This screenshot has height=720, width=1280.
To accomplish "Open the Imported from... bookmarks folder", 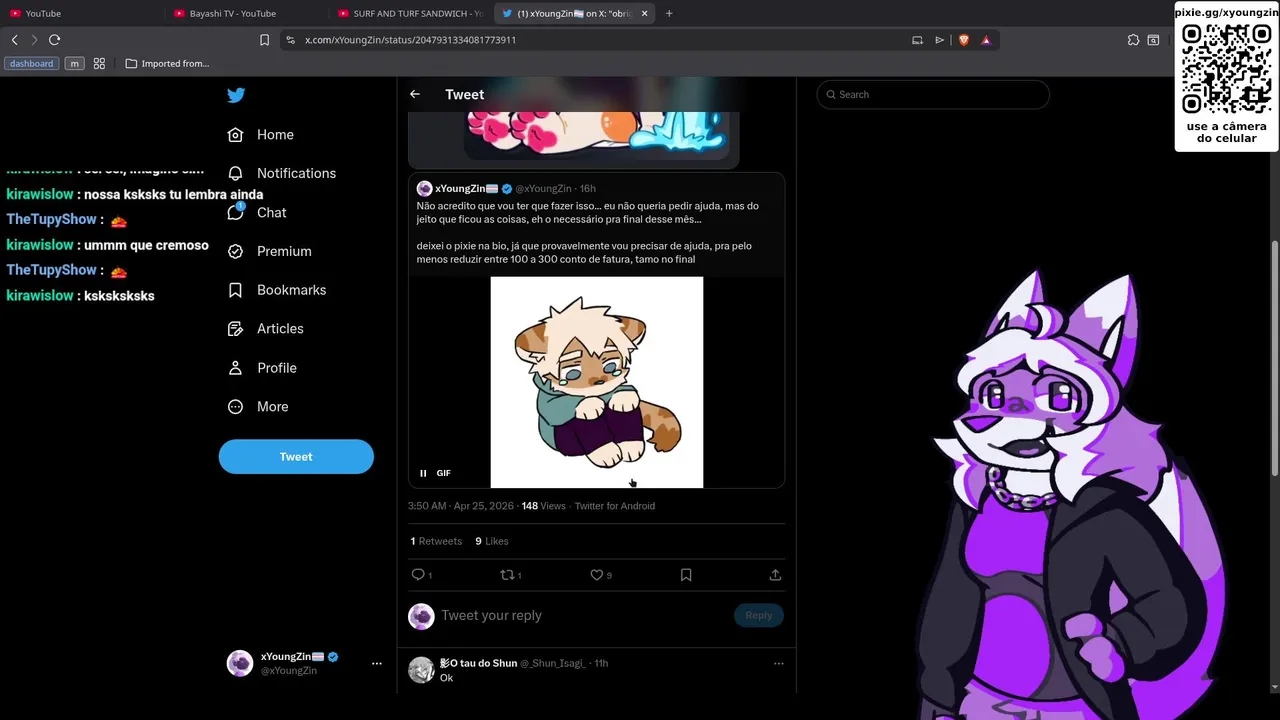I will pos(167,64).
